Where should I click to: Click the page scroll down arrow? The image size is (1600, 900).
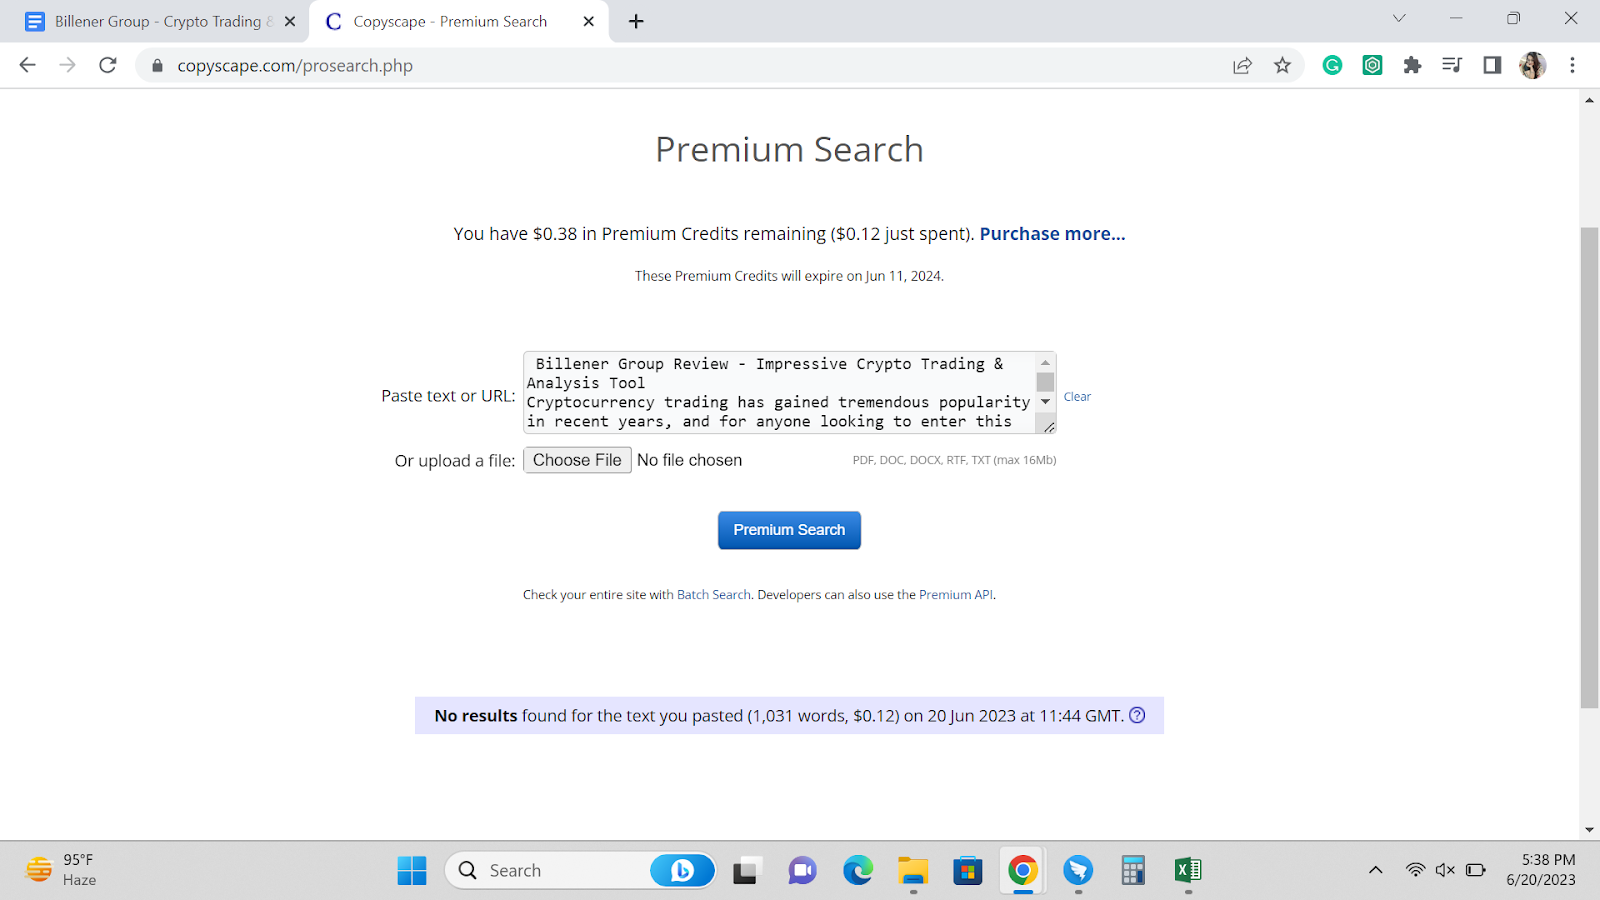point(1589,830)
